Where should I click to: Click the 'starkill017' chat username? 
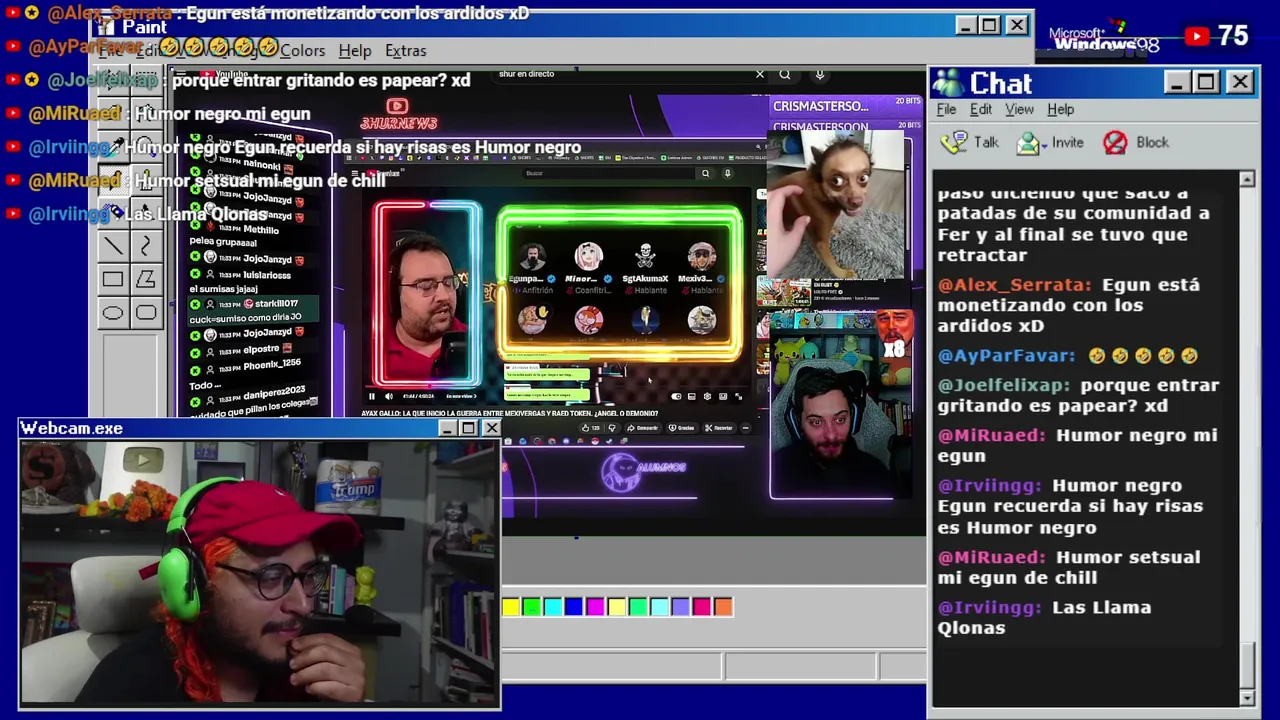tap(276, 303)
